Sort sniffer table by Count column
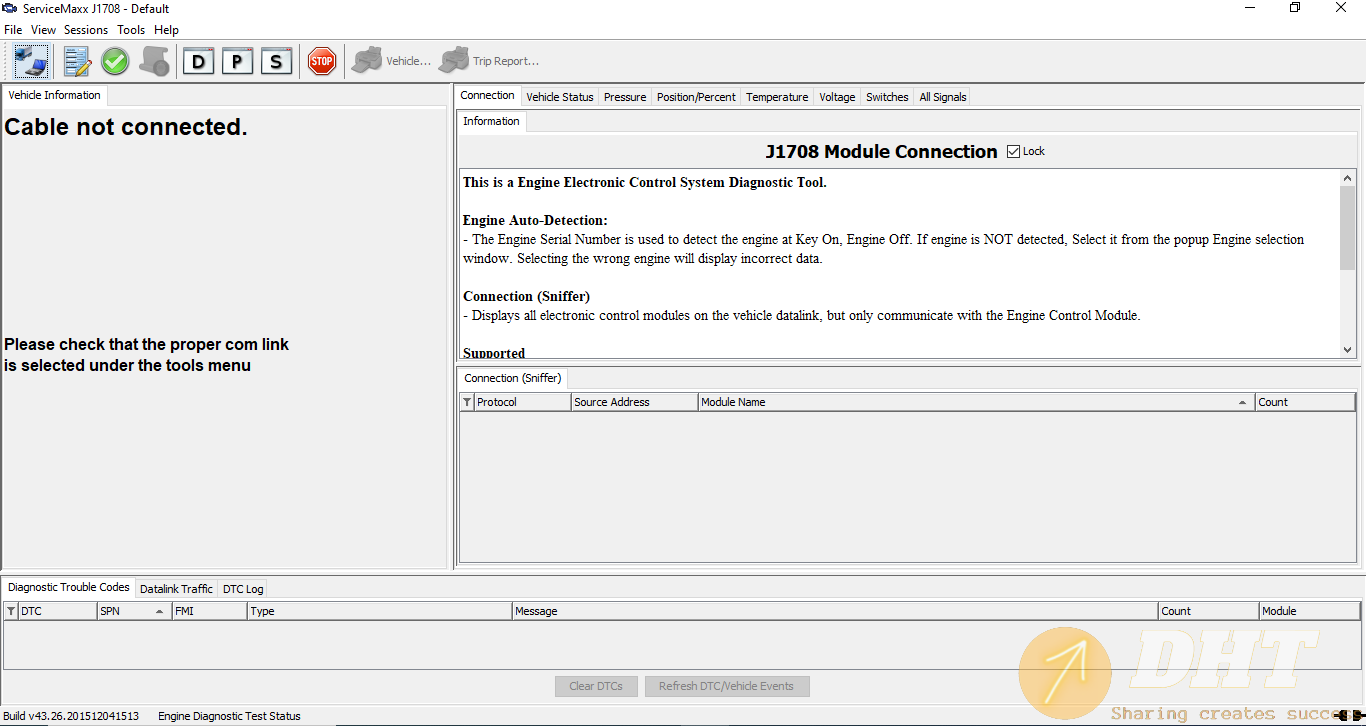Image resolution: width=1366 pixels, height=726 pixels. (1305, 402)
